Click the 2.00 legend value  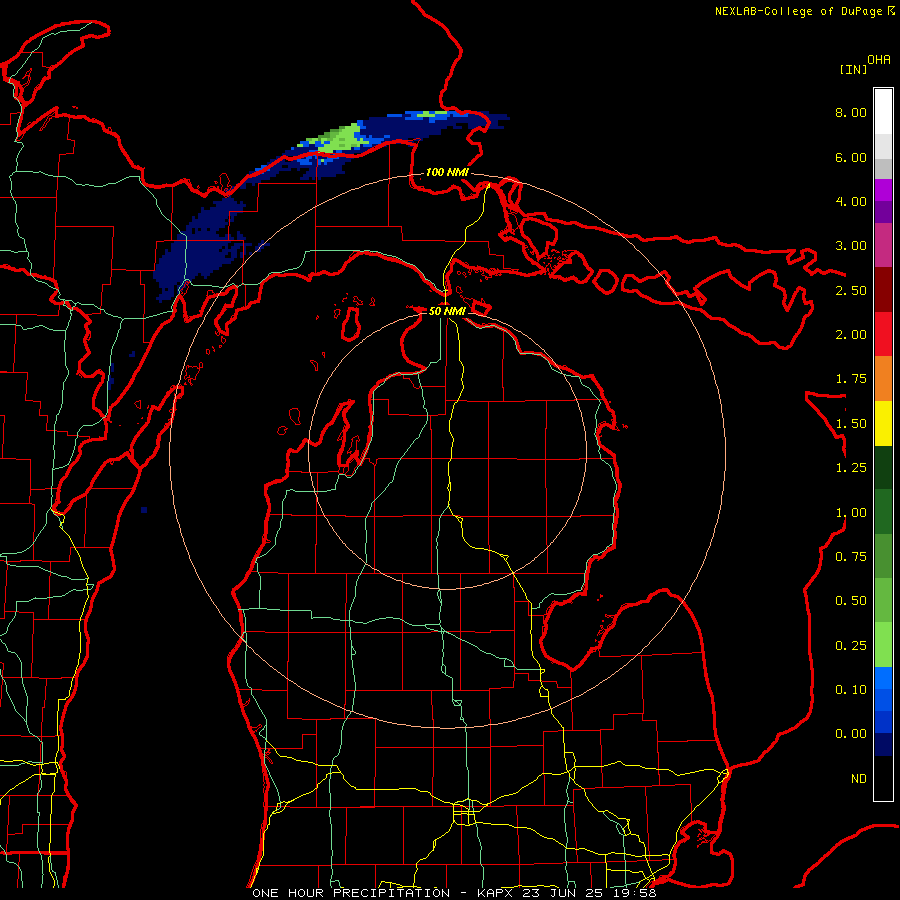pyautogui.click(x=851, y=335)
